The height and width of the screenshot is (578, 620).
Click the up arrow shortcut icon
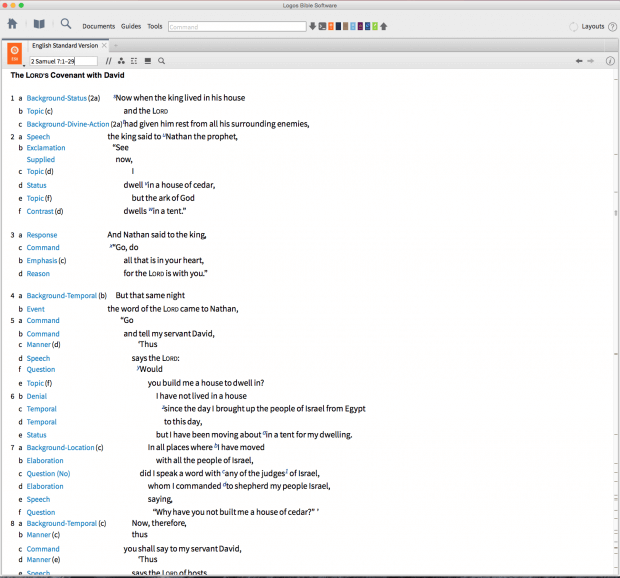click(384, 26)
